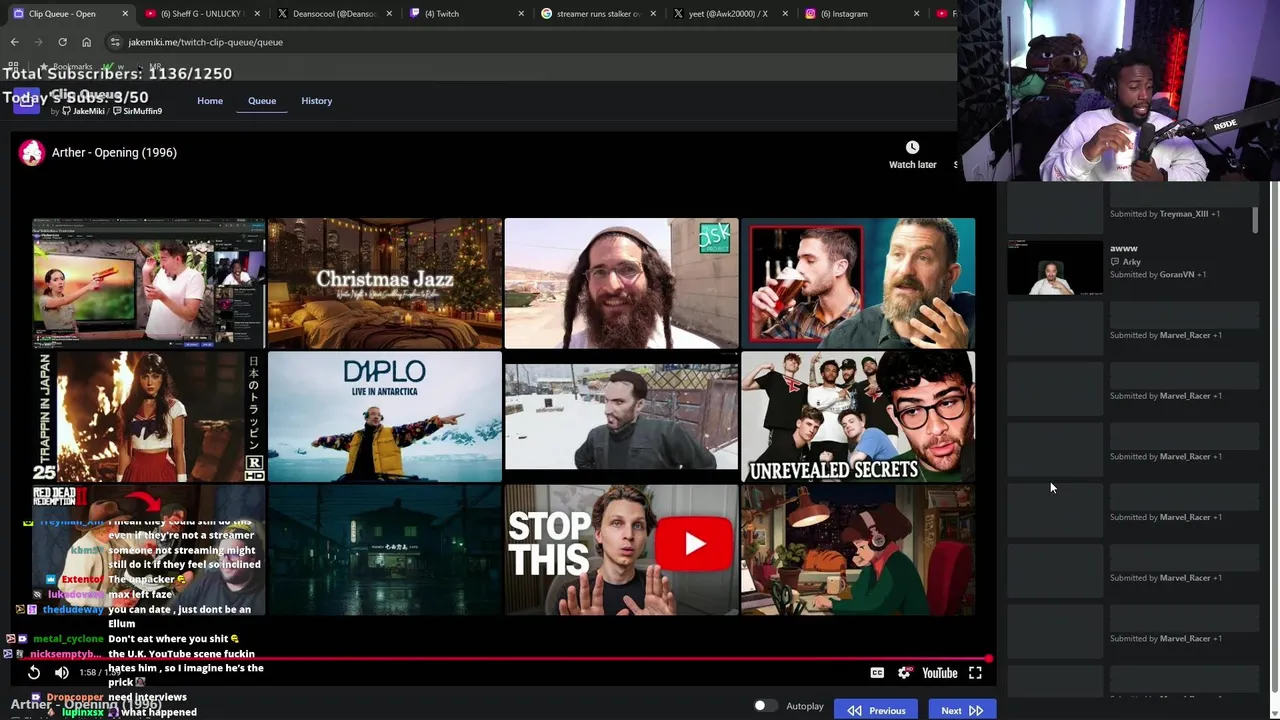The width and height of the screenshot is (1280, 720).
Task: Click the Next clip button
Action: click(x=961, y=710)
